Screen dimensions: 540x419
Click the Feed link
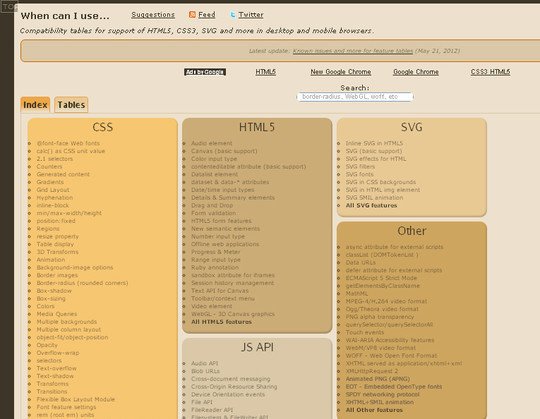click(207, 15)
